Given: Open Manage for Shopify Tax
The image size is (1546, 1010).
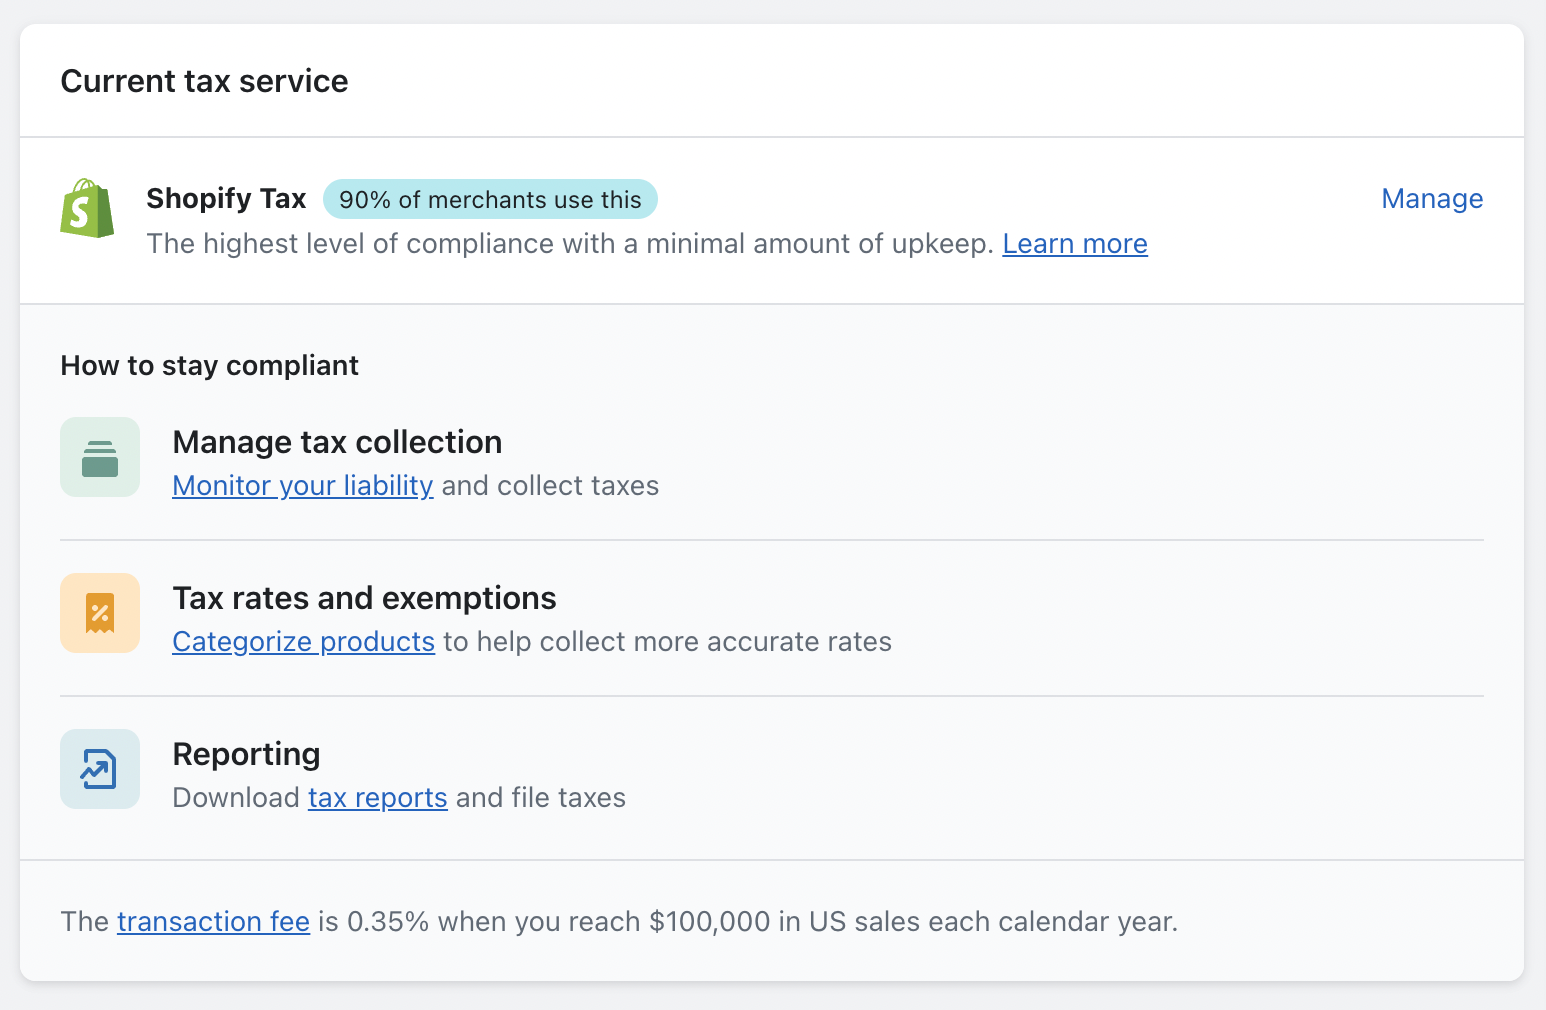Looking at the screenshot, I should 1432,199.
